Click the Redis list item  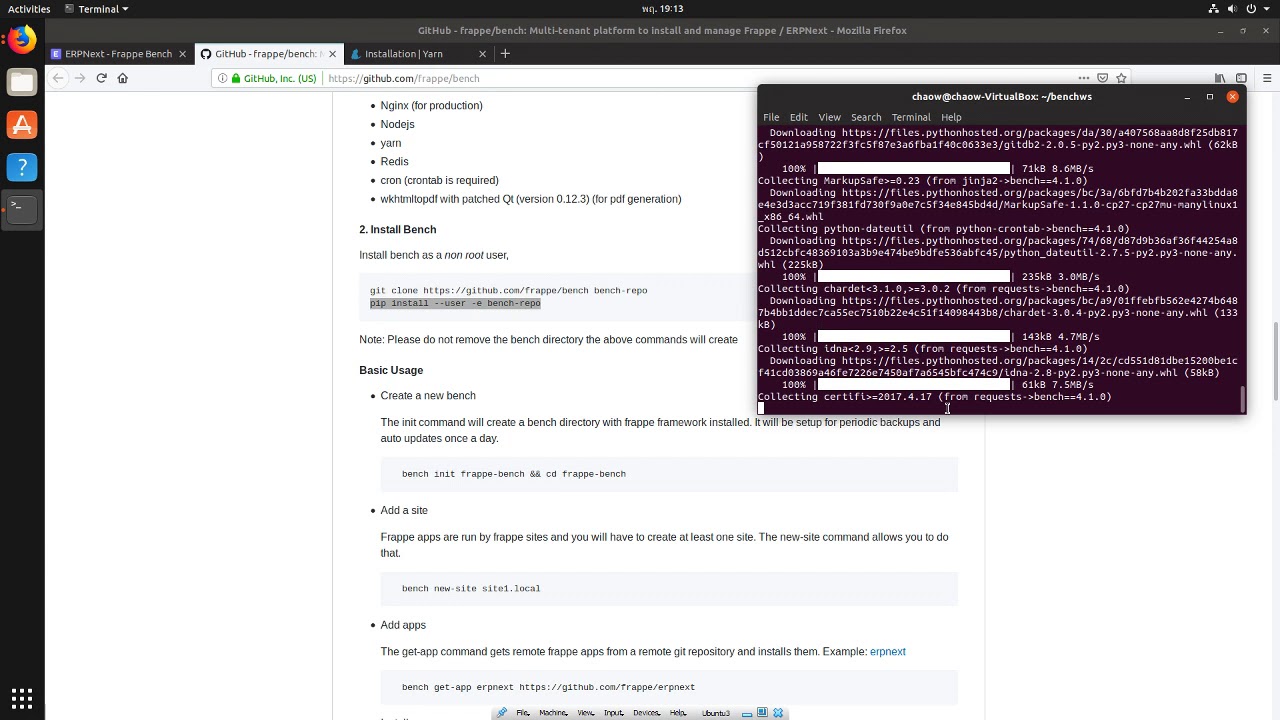coord(394,162)
